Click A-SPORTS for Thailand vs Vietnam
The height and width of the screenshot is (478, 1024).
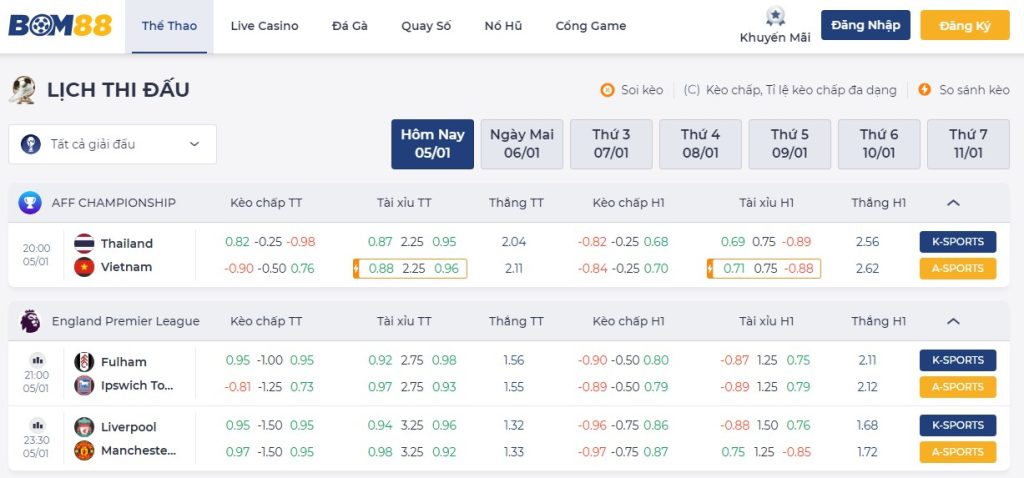958,268
